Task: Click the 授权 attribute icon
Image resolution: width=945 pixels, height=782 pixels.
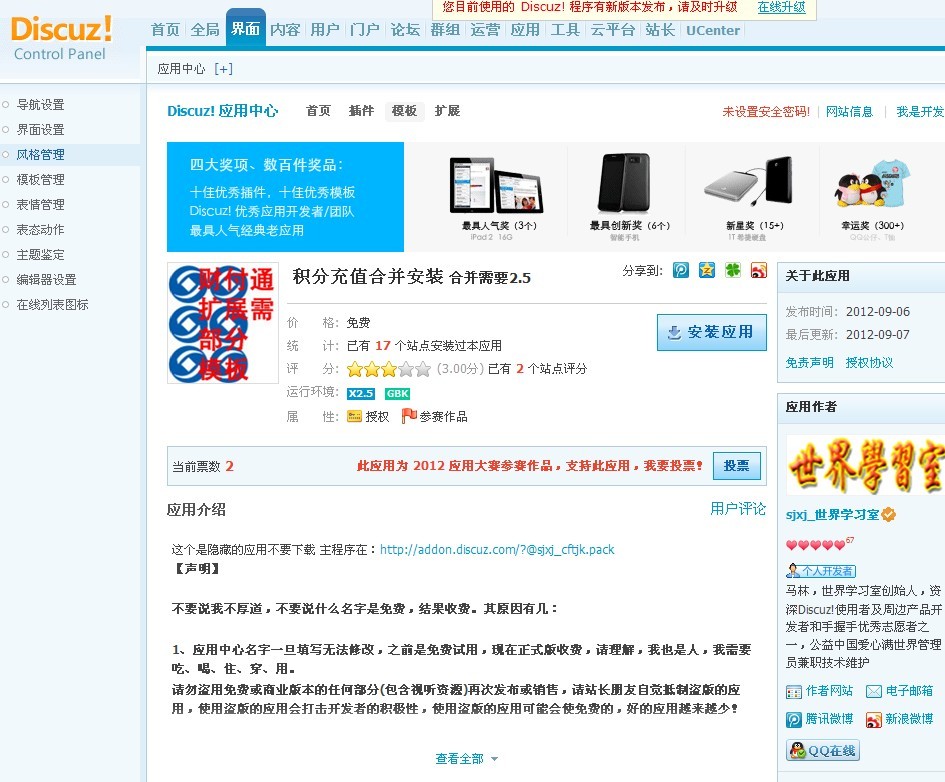Action: 354,416
